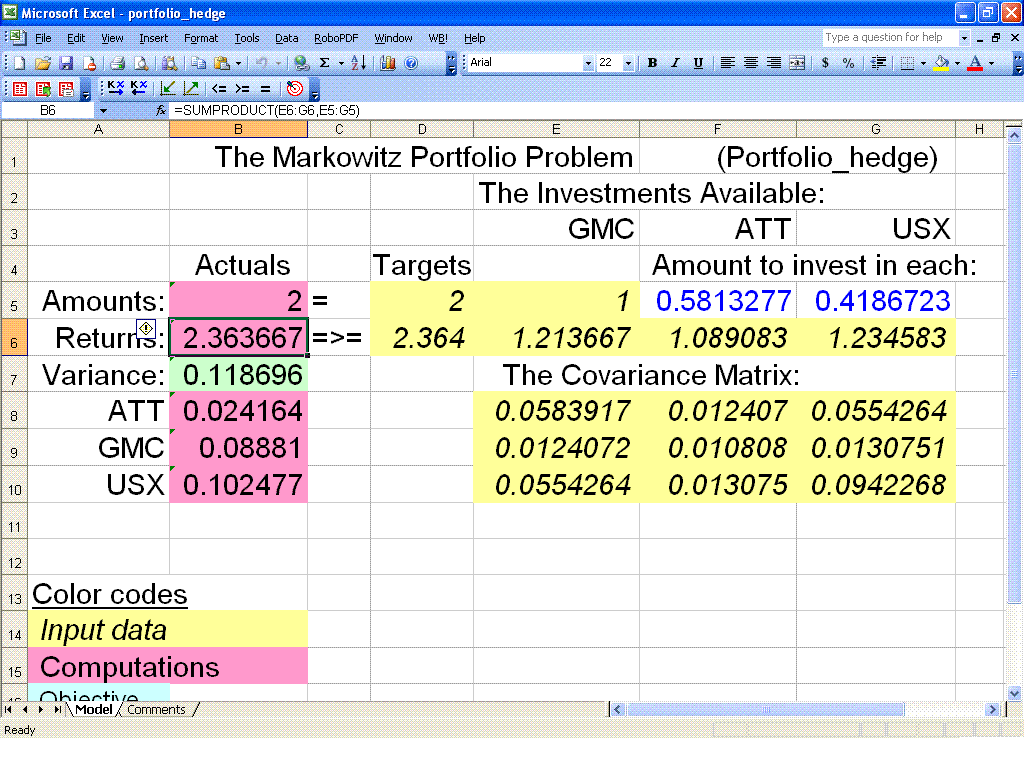Open the AutoSum functions dropdown arrow
Screen dimensions: 1024x768
(341, 63)
